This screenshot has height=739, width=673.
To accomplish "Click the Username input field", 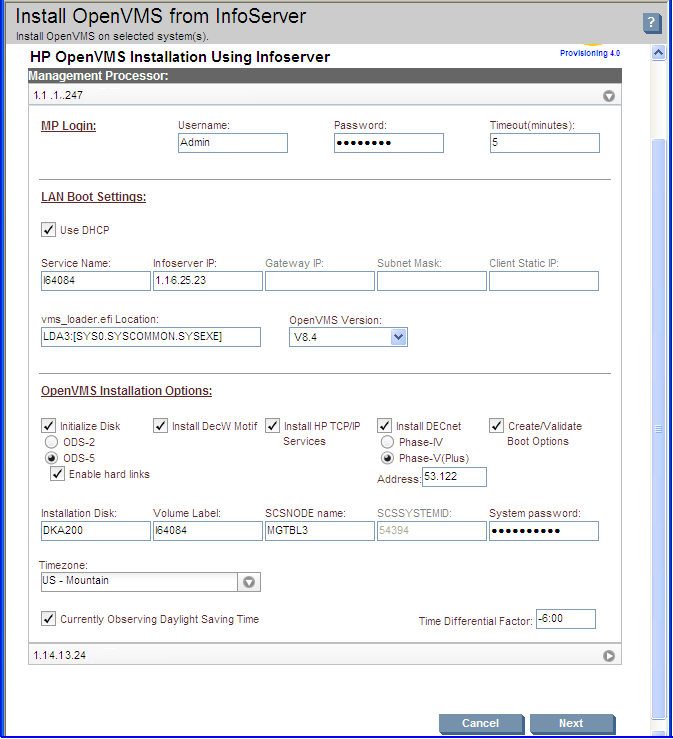I will [233, 143].
